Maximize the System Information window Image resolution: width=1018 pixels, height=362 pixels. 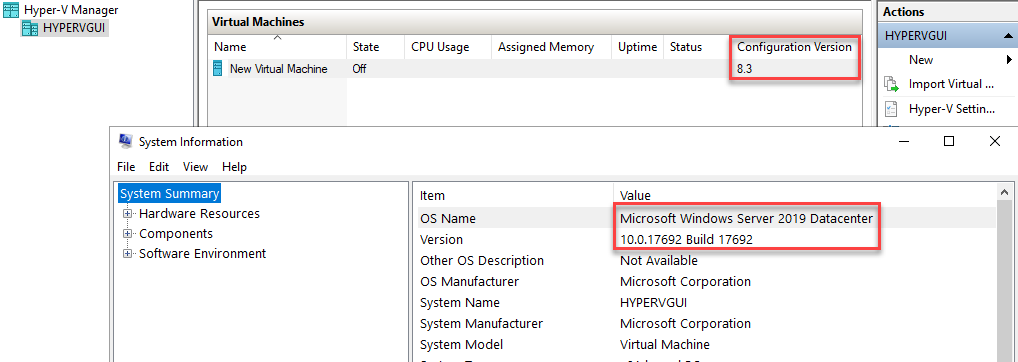point(949,141)
